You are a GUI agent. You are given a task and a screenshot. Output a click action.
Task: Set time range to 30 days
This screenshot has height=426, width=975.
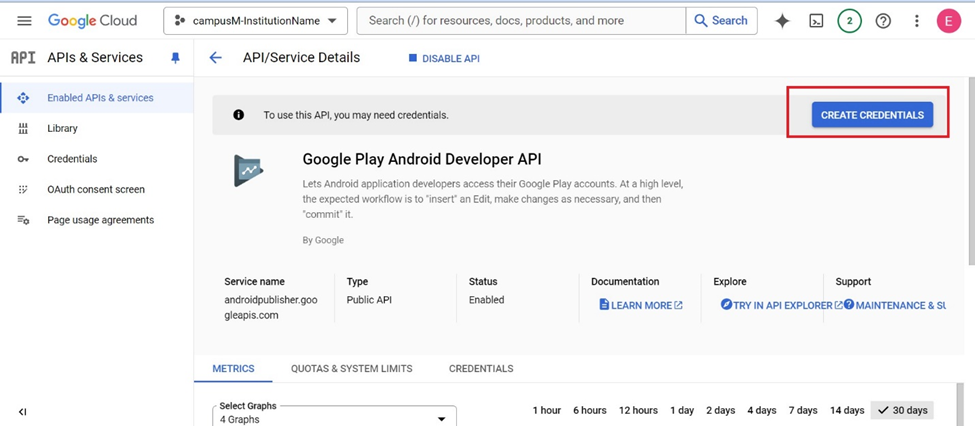tap(902, 410)
